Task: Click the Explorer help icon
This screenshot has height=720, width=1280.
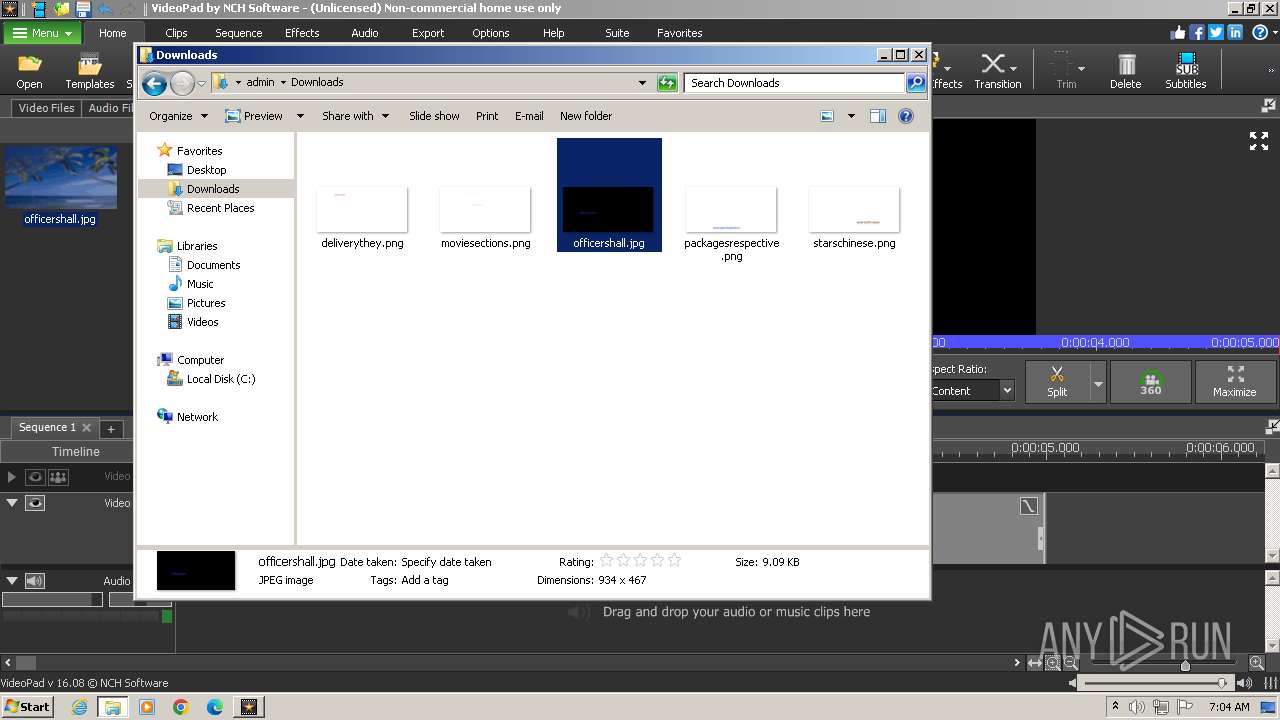Action: [x=906, y=116]
